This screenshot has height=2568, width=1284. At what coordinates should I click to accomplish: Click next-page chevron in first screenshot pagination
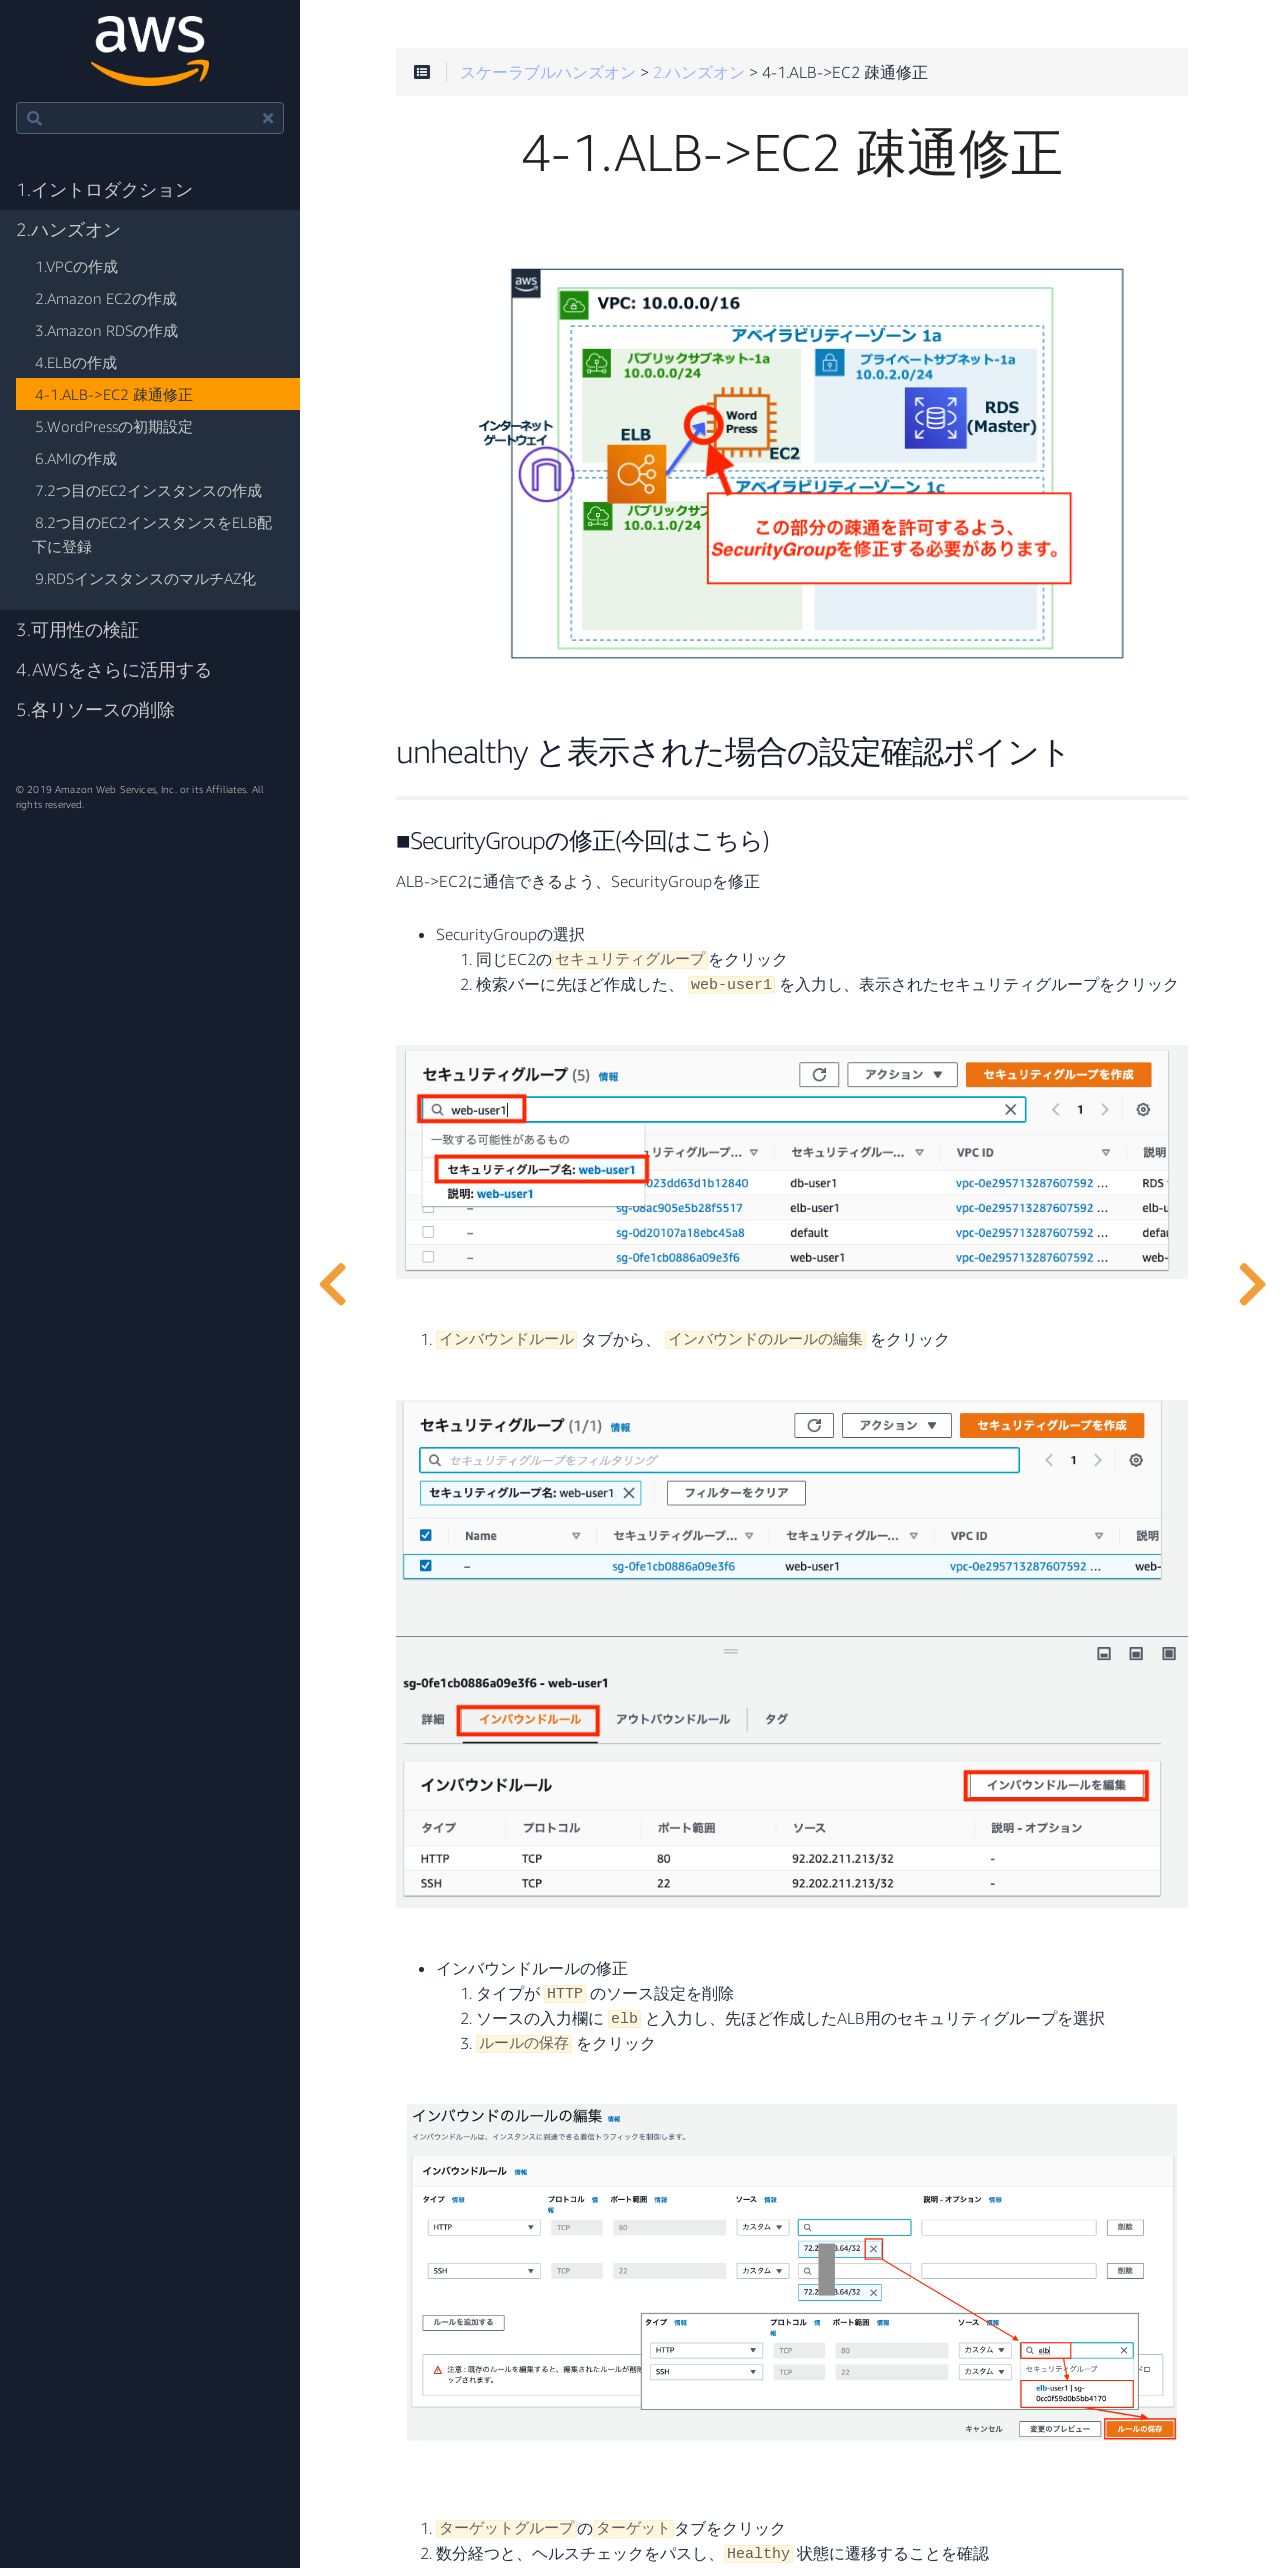(1104, 1110)
